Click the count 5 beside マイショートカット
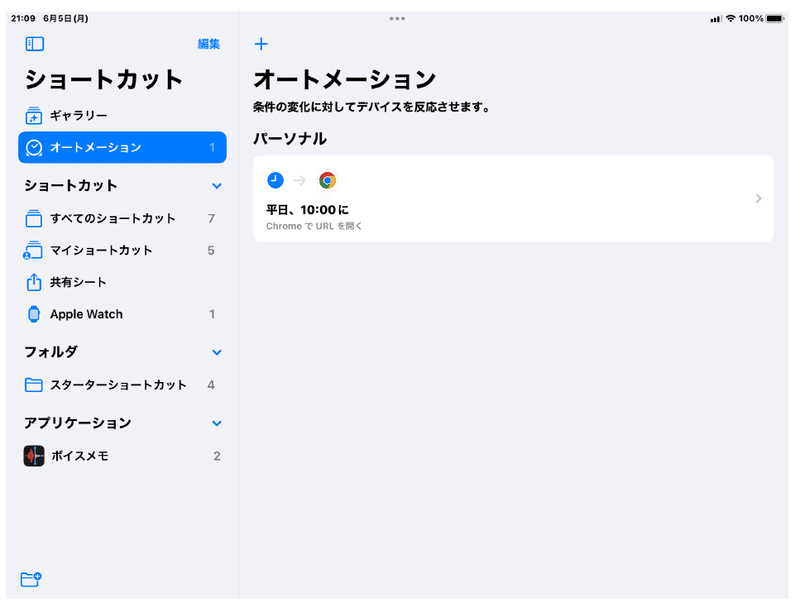Viewport: 800px width, 607px height. (211, 250)
